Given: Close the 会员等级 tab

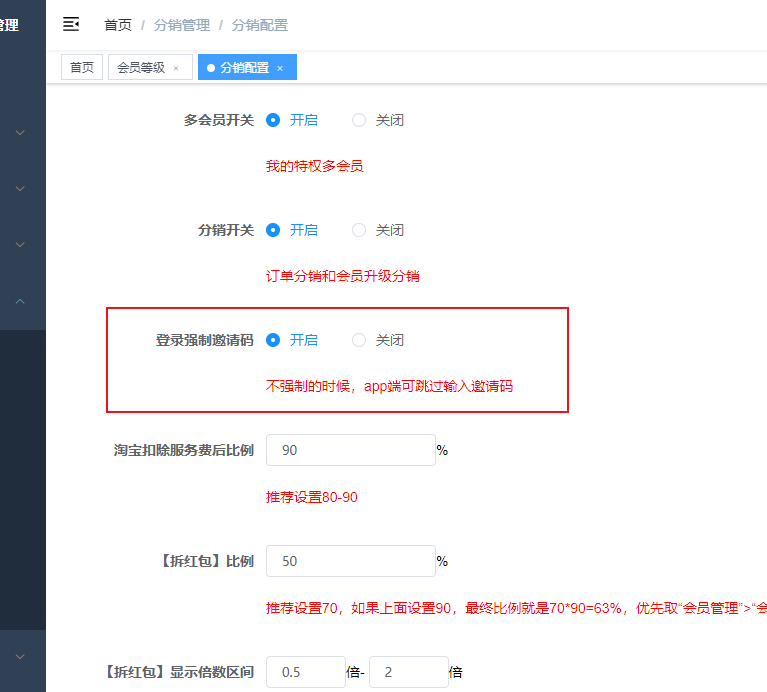Looking at the screenshot, I should [177, 68].
